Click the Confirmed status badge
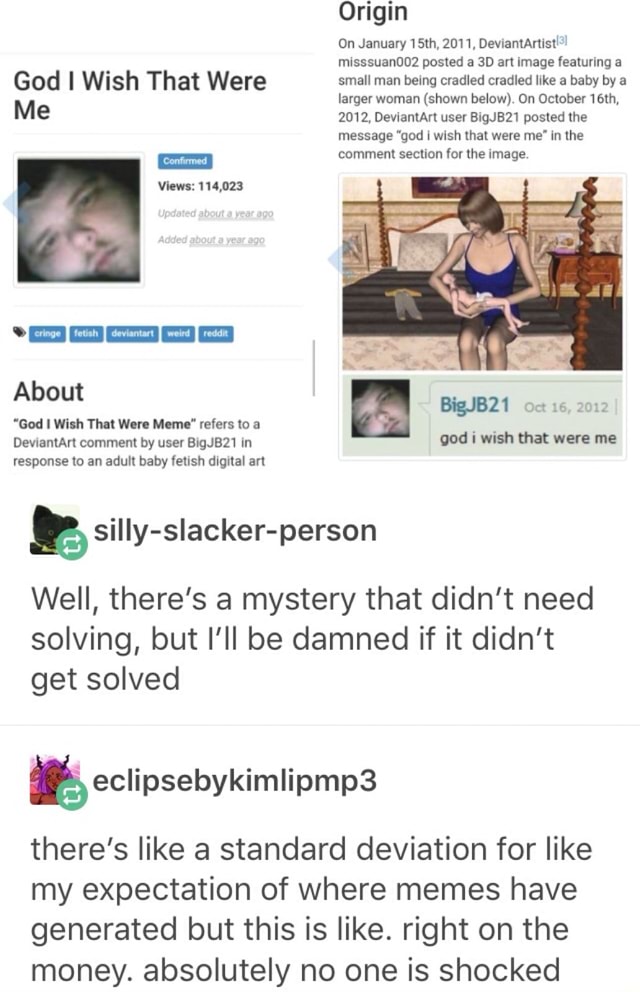The image size is (640, 992). (x=185, y=161)
